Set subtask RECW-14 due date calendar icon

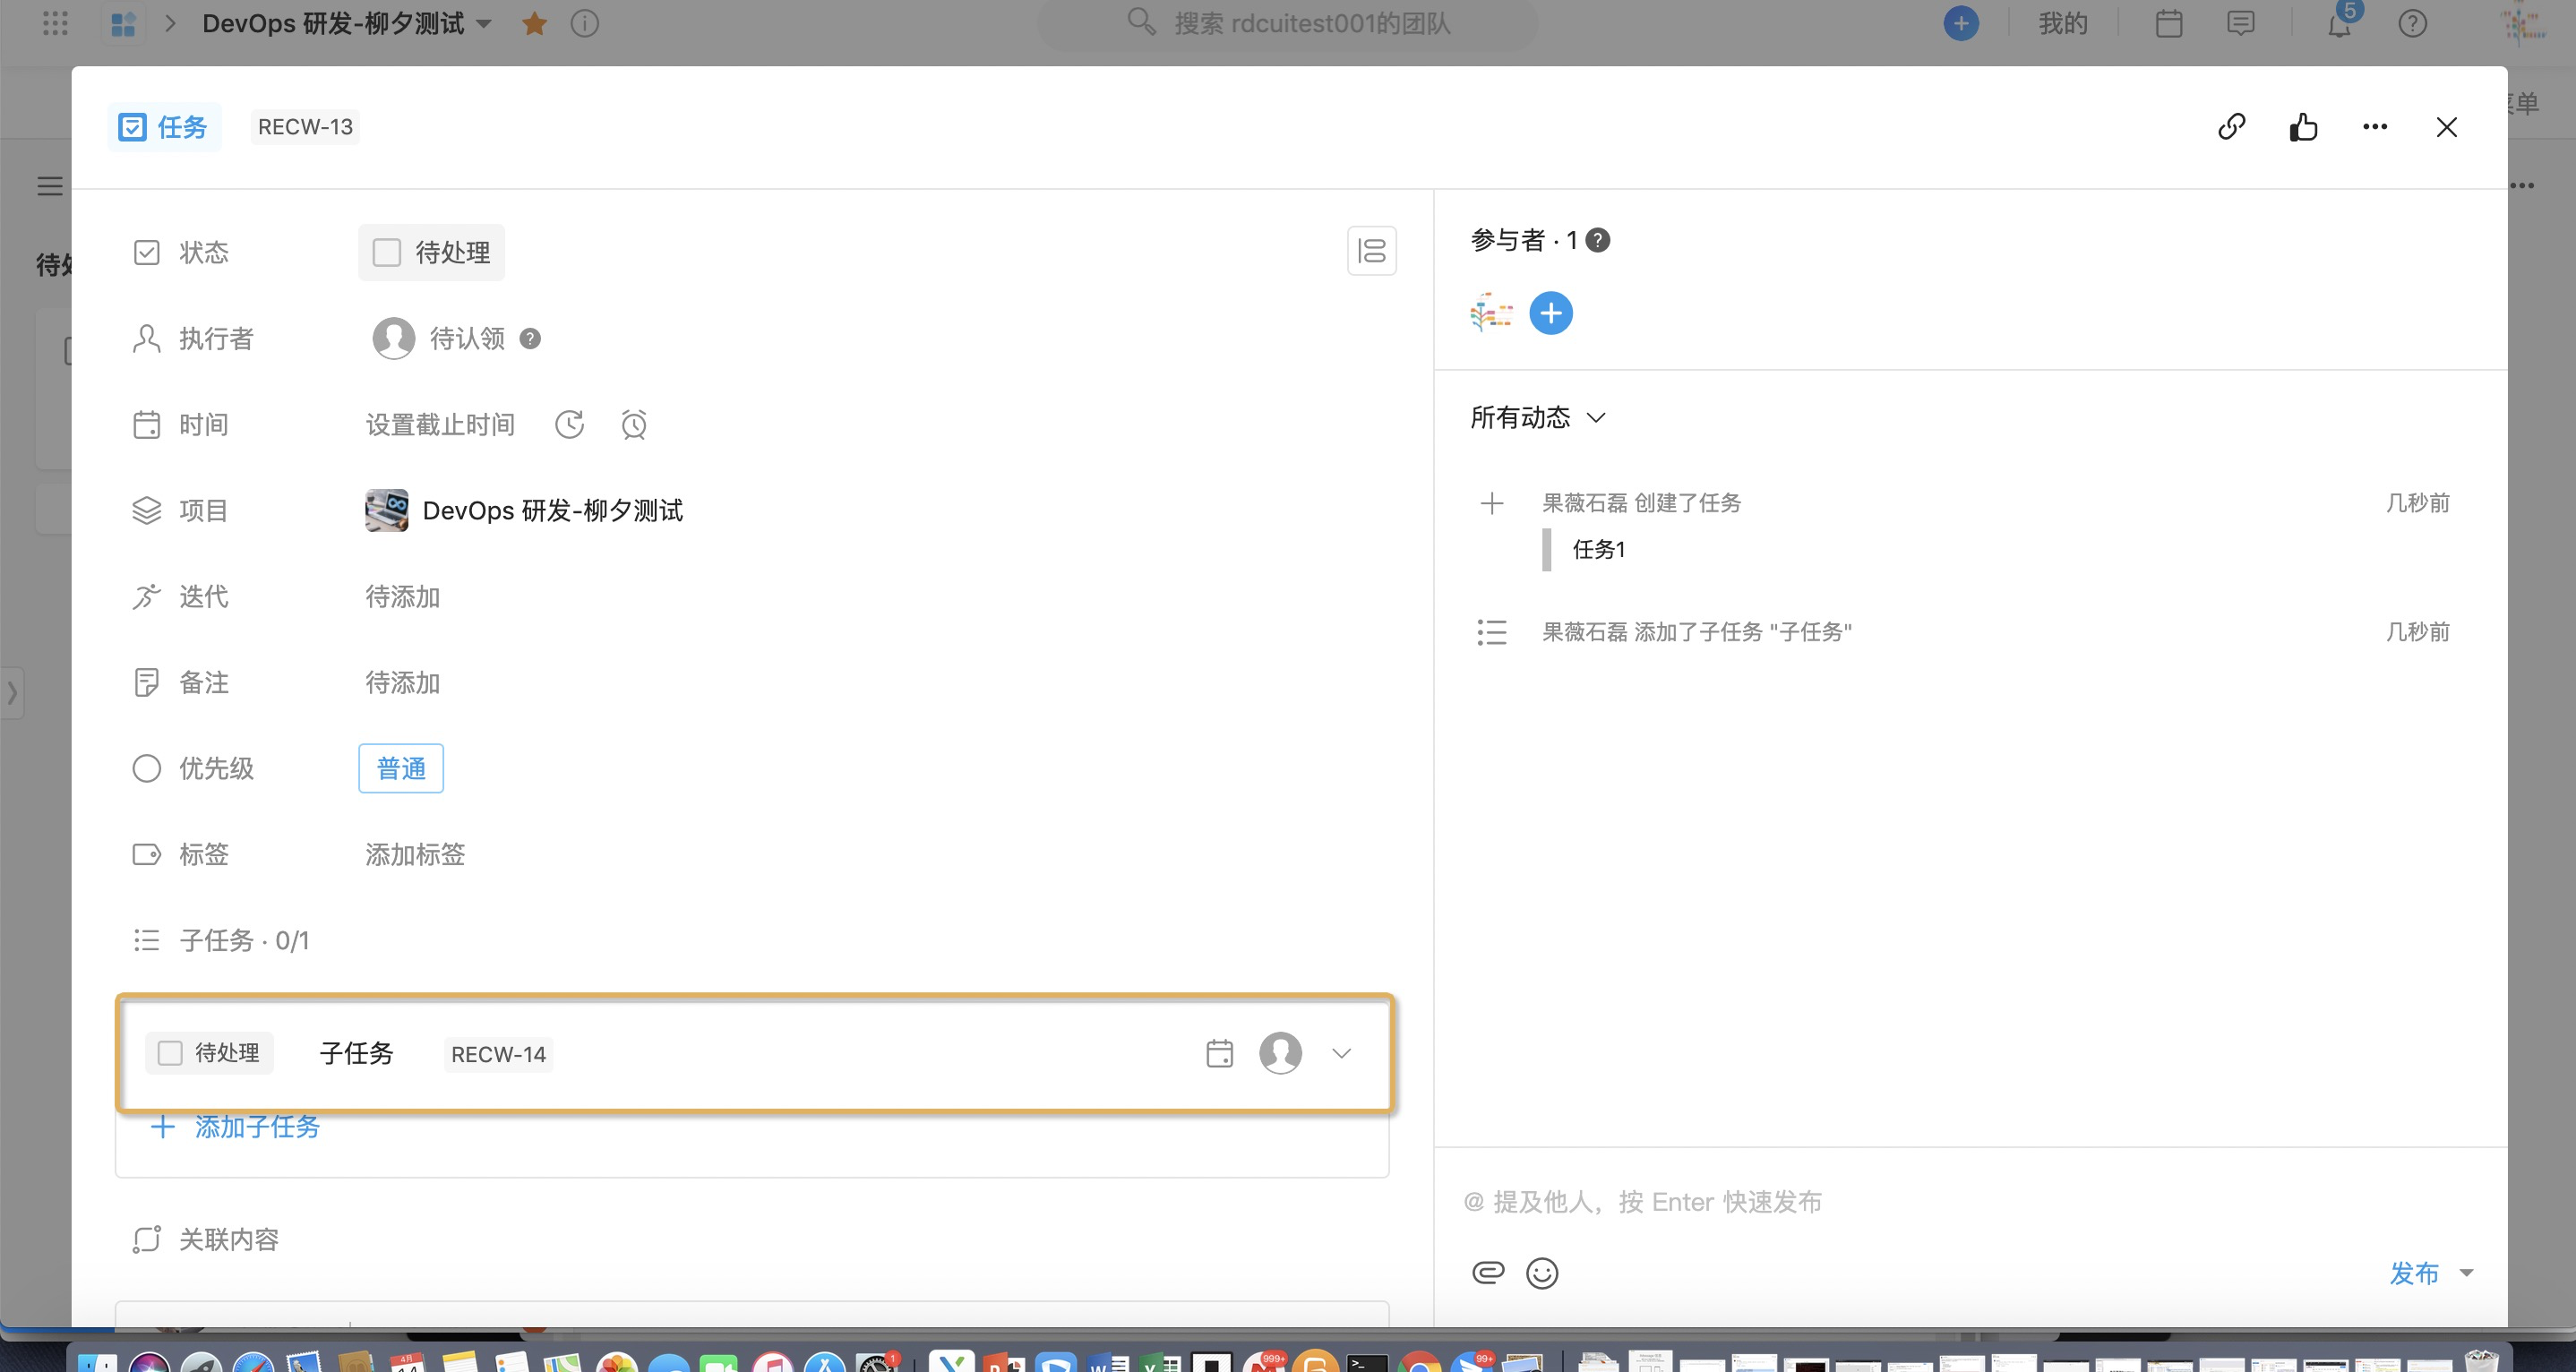click(1219, 1053)
